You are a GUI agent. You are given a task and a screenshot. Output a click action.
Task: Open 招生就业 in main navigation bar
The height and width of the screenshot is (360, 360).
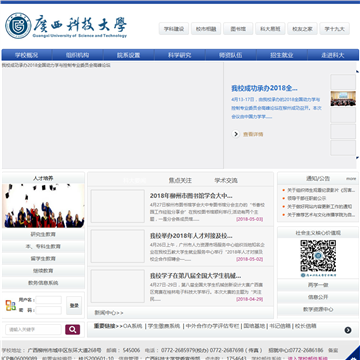coord(282,55)
